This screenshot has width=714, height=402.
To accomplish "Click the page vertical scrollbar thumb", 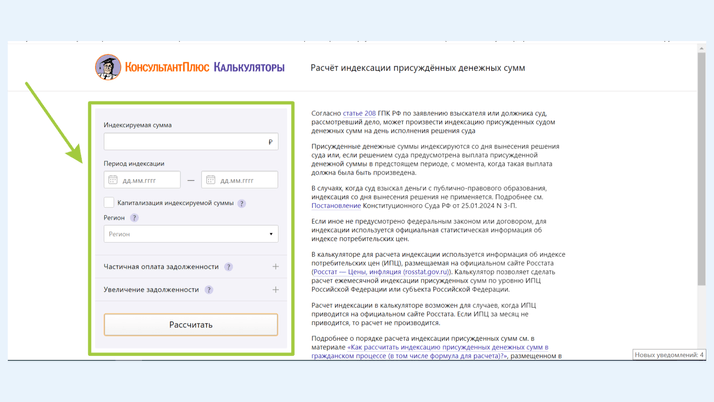I will [701, 168].
